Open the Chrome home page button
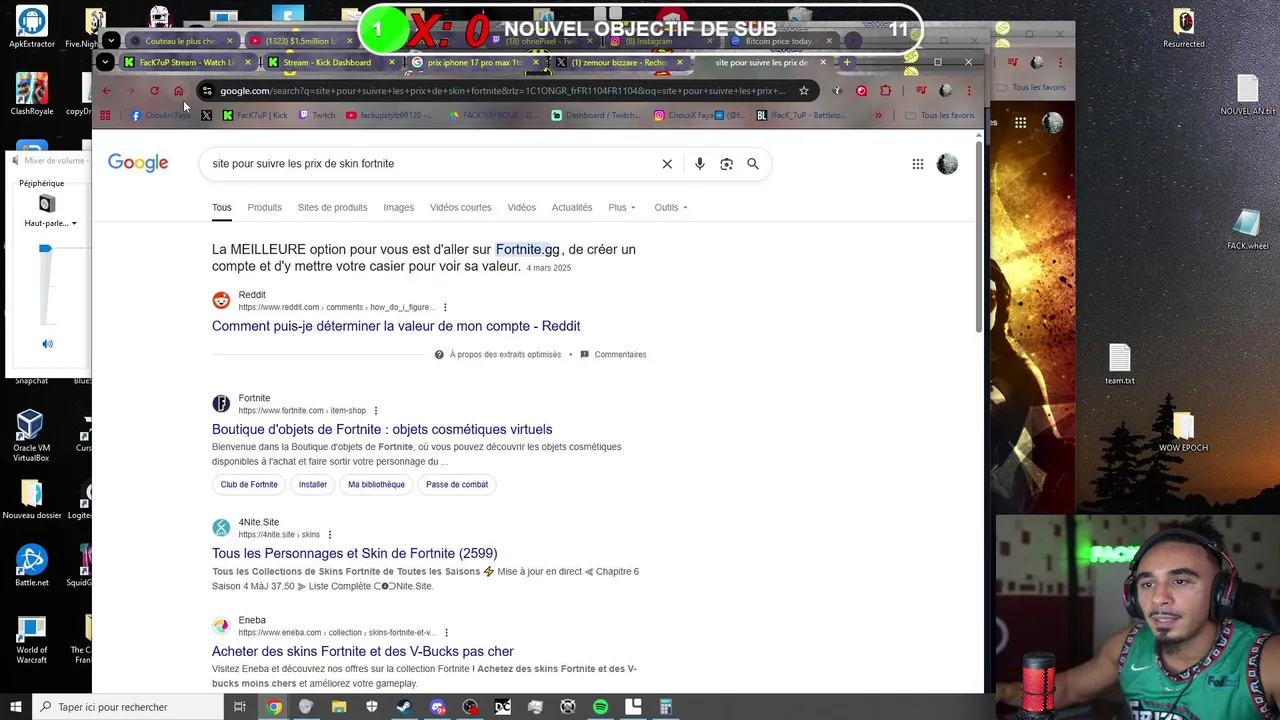Image resolution: width=1280 pixels, height=720 pixels. 178,91
